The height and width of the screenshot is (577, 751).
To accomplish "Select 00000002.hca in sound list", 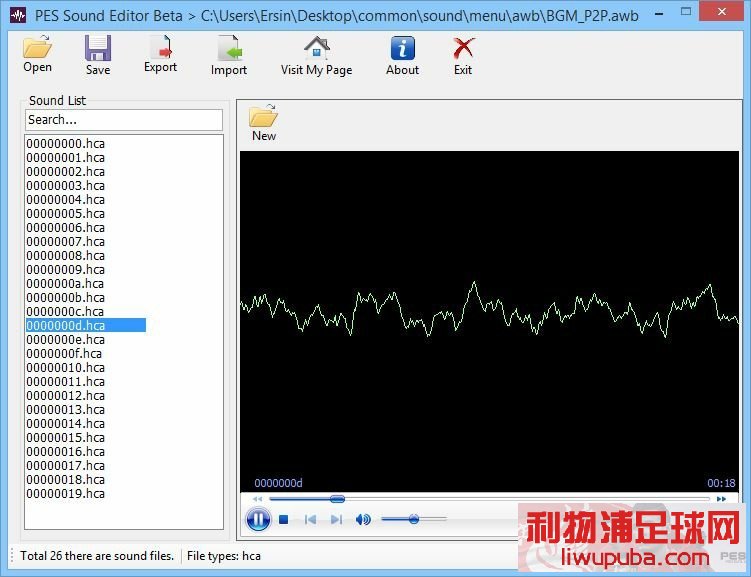I will 66,171.
